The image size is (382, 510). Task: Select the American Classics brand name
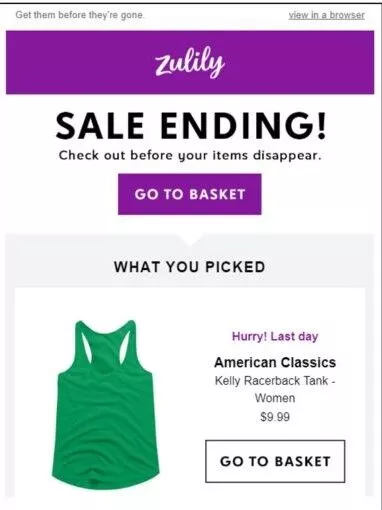(275, 362)
